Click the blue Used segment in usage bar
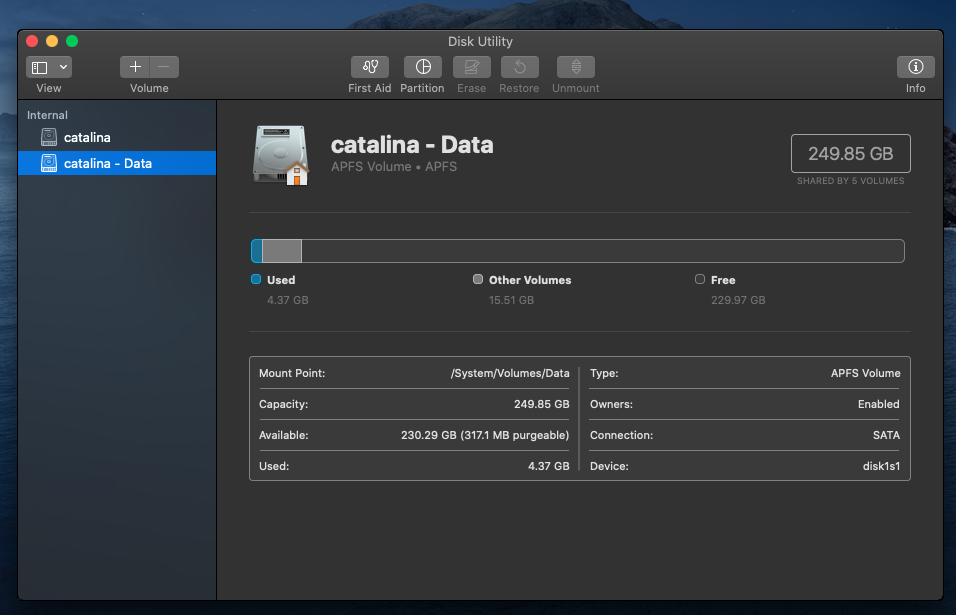Screen dimensions: 956x615 pyautogui.click(x=257, y=251)
